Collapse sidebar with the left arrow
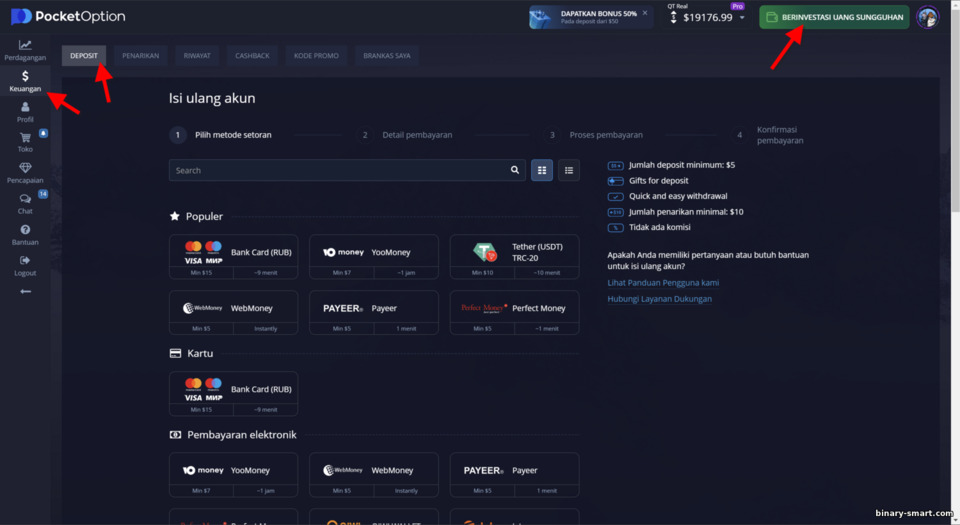 [x=25, y=291]
